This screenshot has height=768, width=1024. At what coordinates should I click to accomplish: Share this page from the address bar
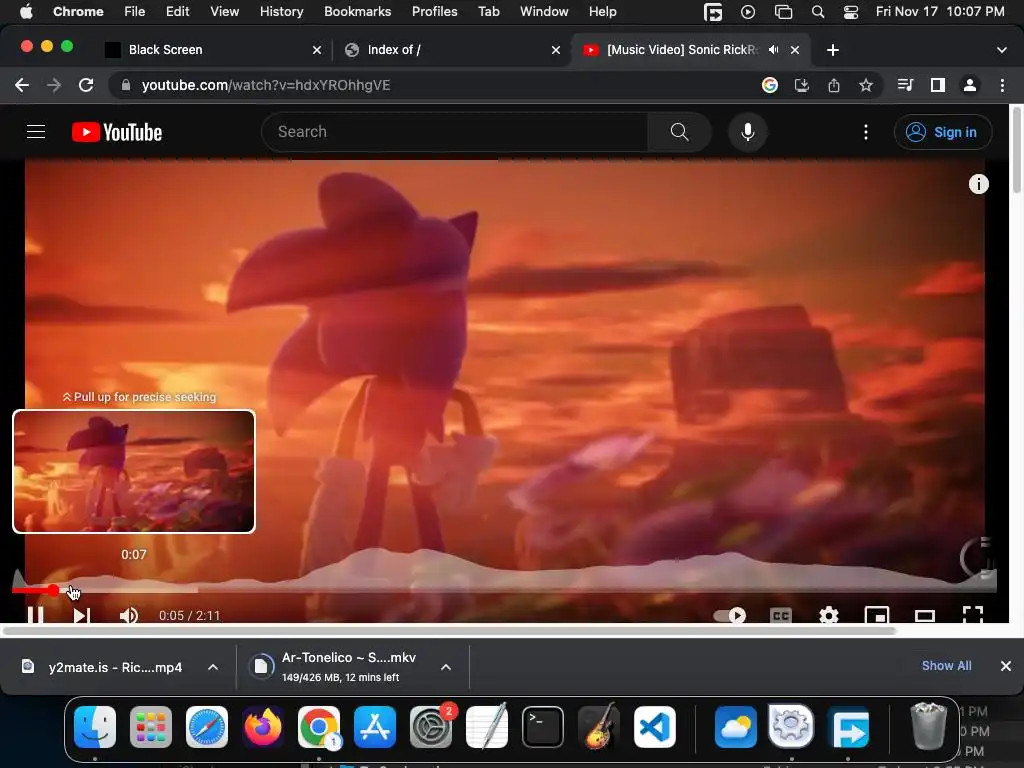pyautogui.click(x=833, y=85)
